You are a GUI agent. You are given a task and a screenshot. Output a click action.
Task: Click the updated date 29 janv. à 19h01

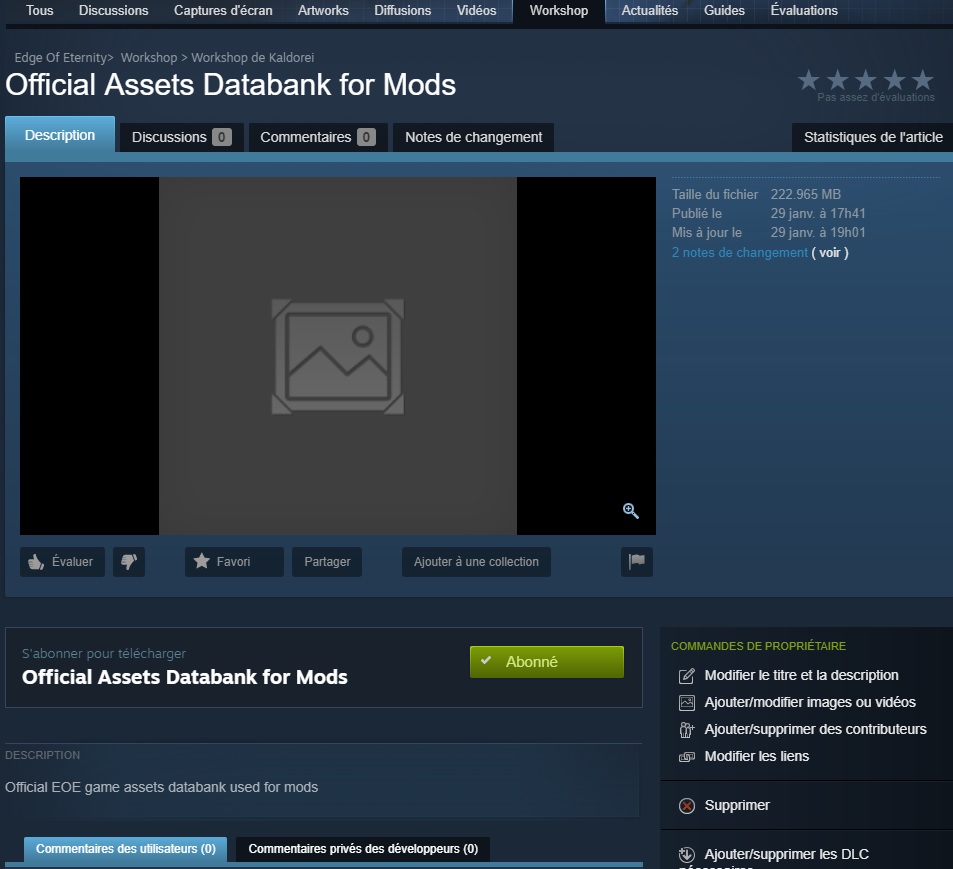[817, 232]
